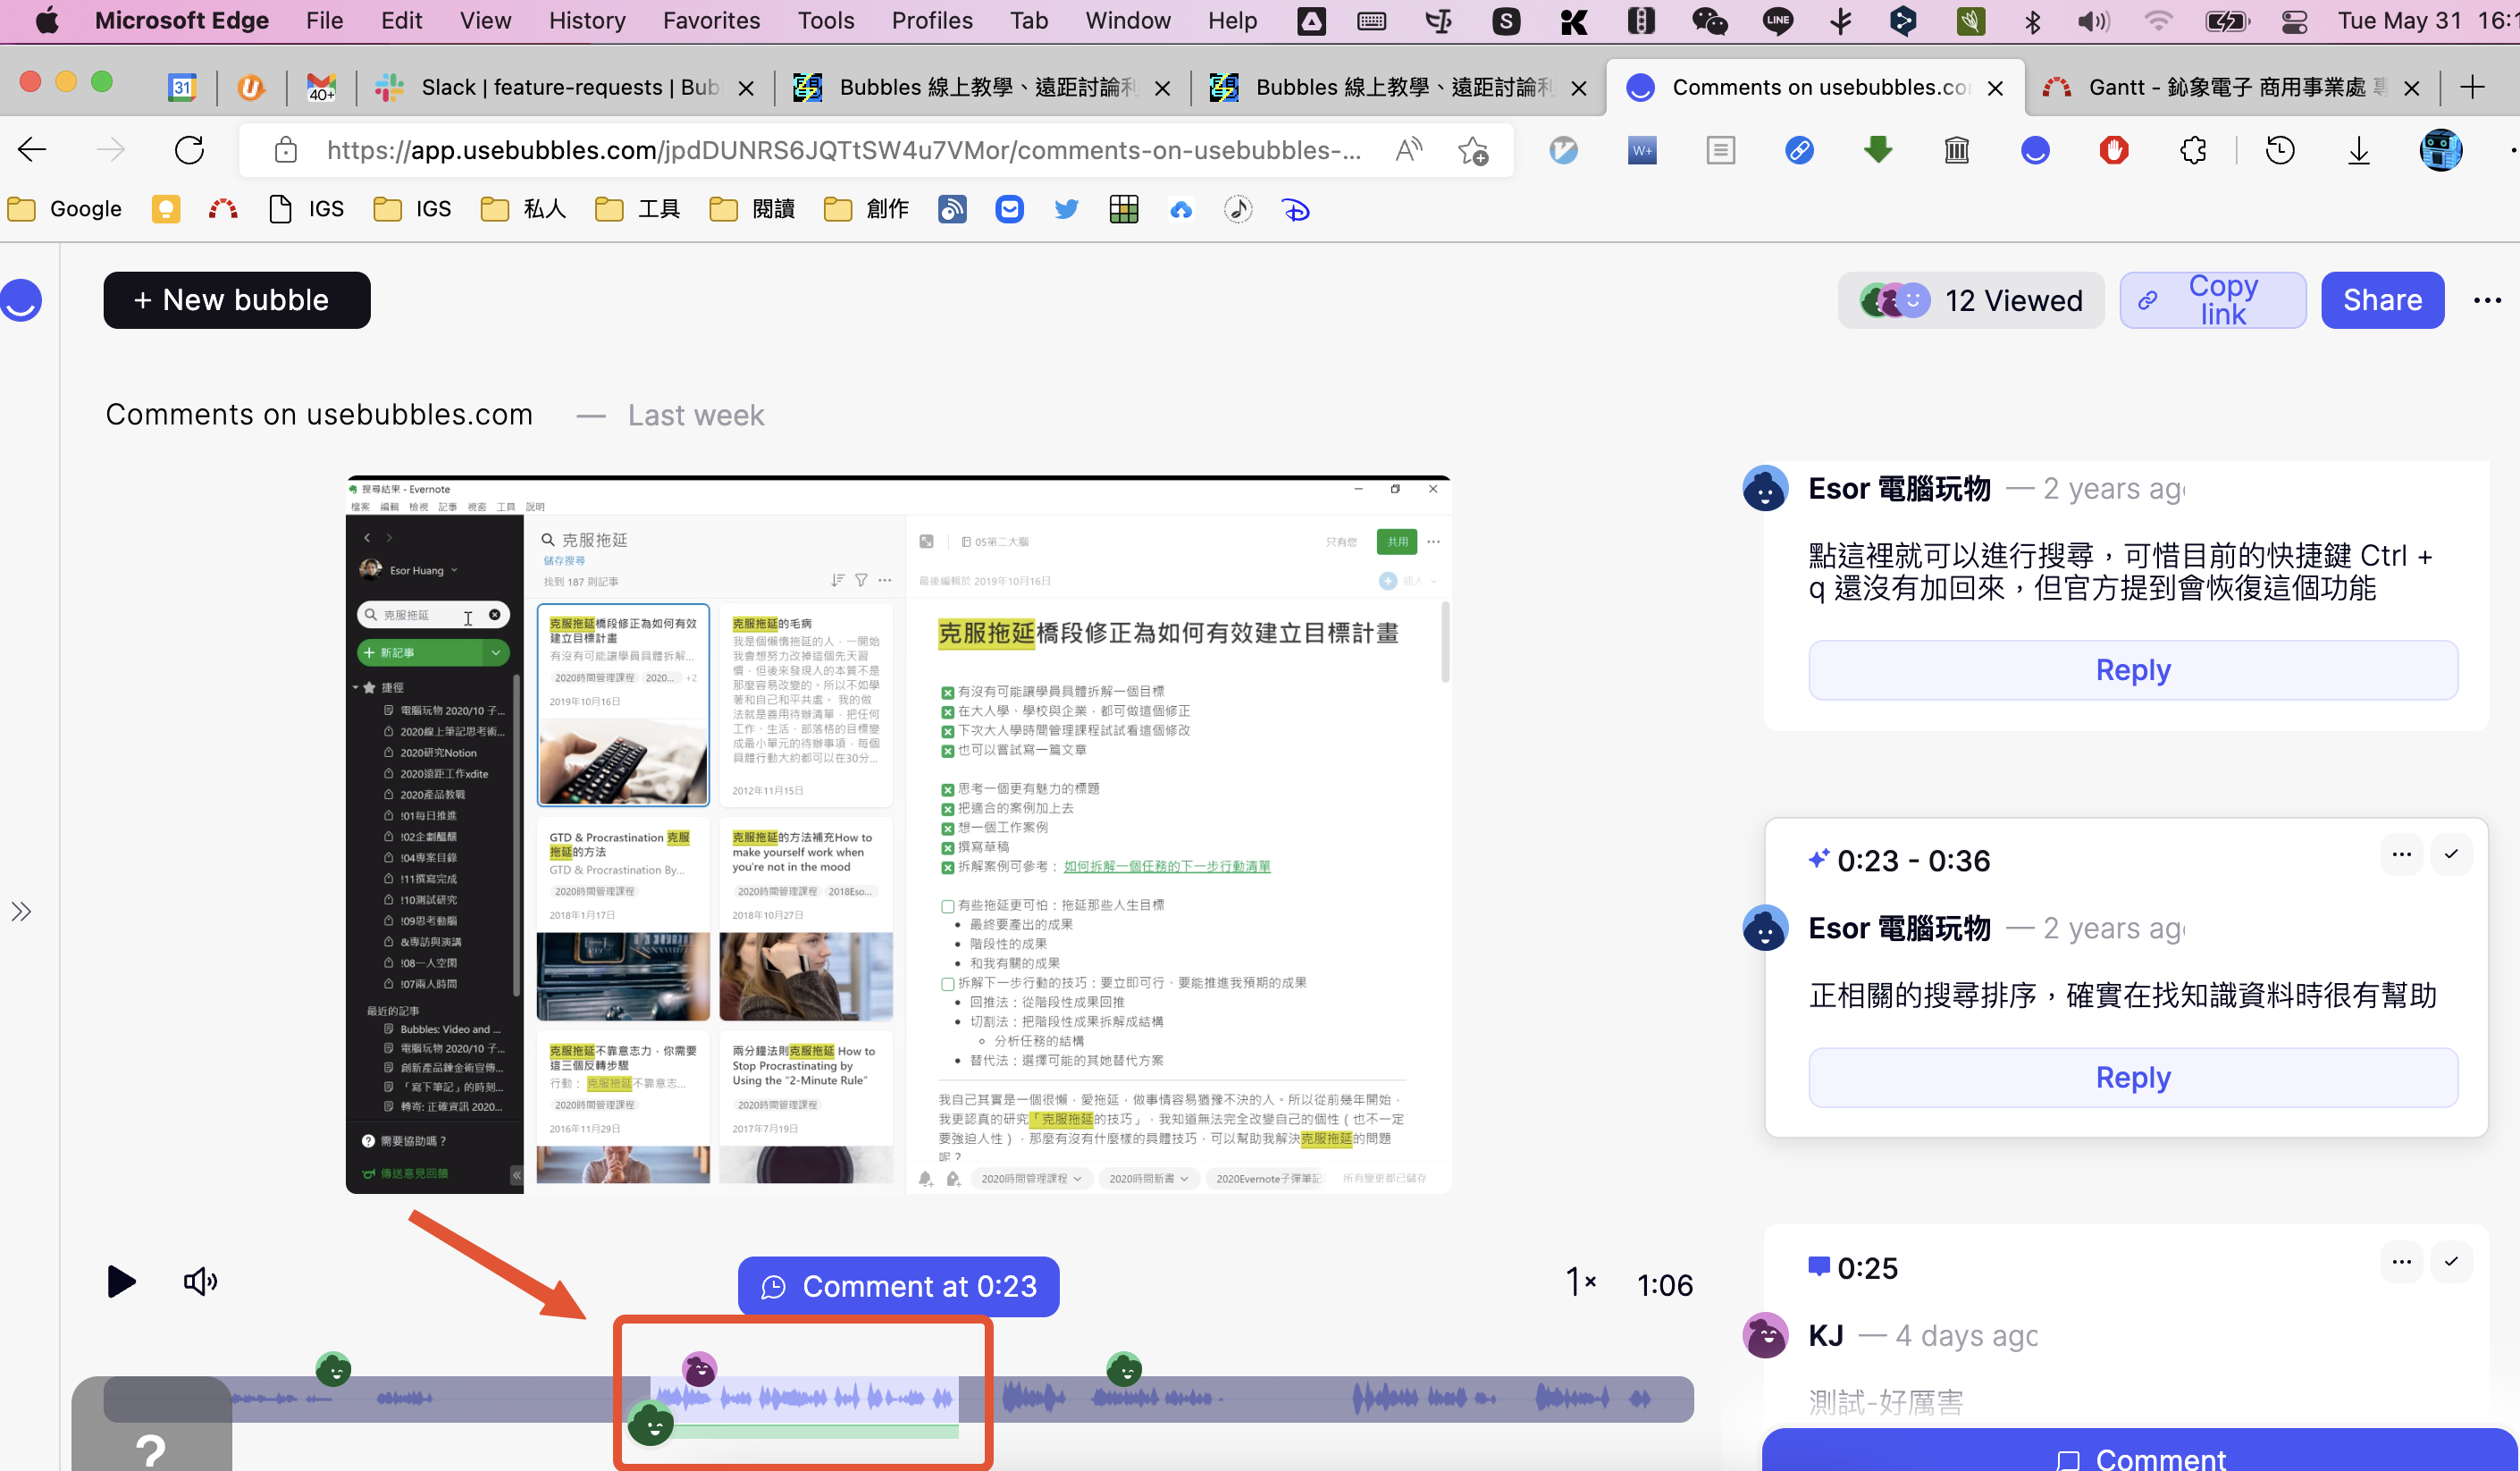
Task: Jump to KJ's purple avatar timeline marker
Action: 699,1369
